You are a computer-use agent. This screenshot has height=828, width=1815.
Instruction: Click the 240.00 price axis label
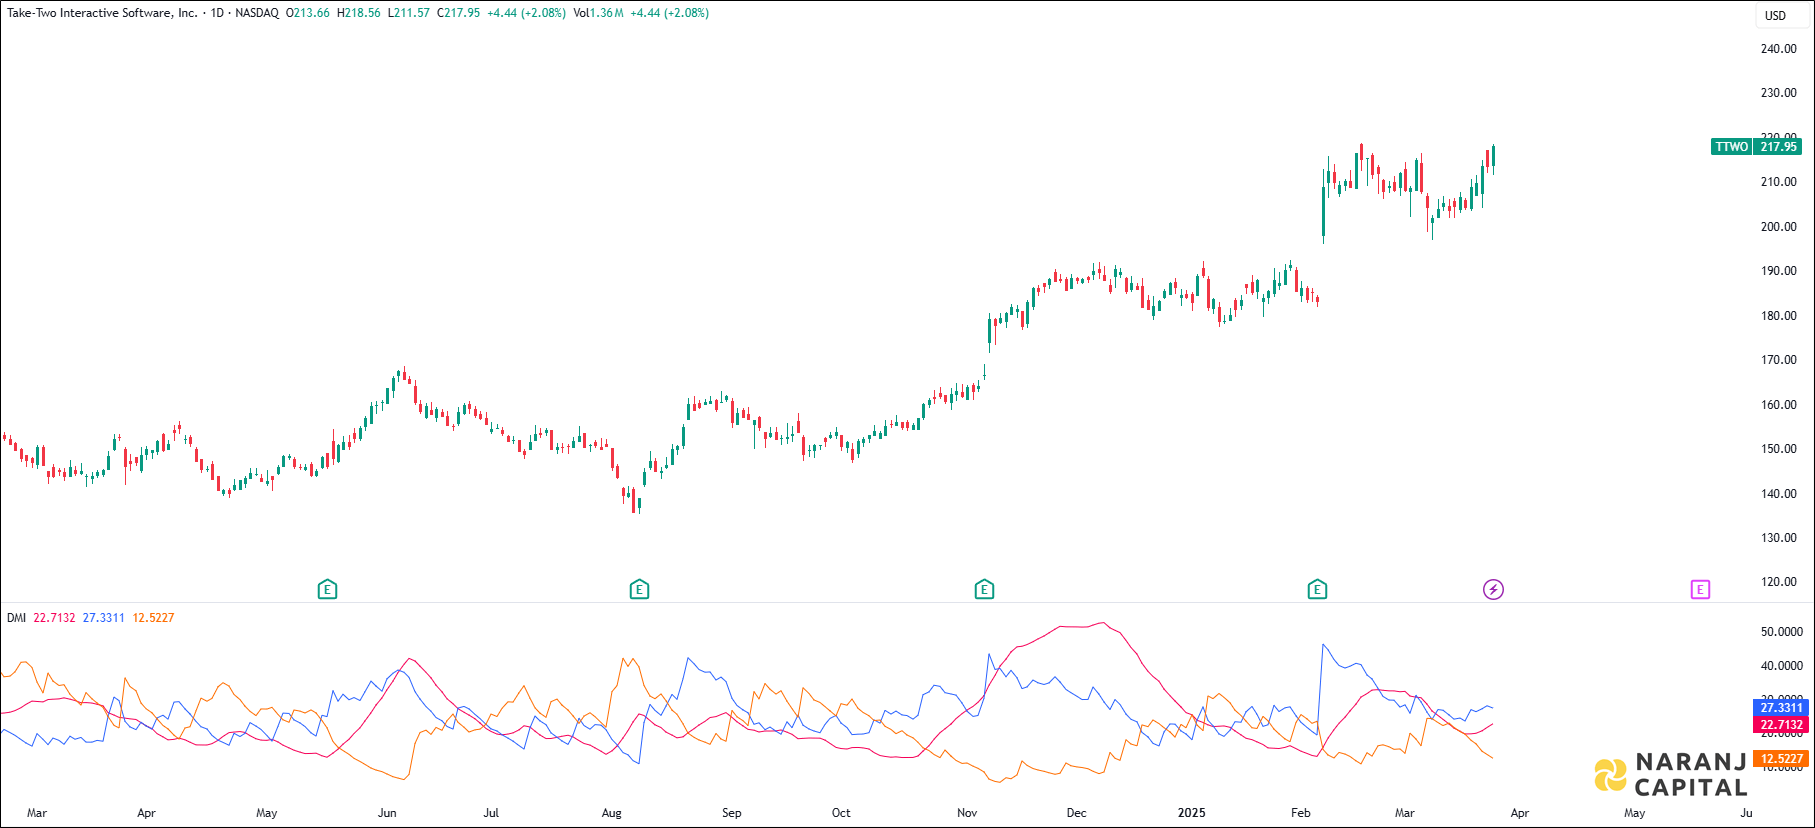(1778, 49)
